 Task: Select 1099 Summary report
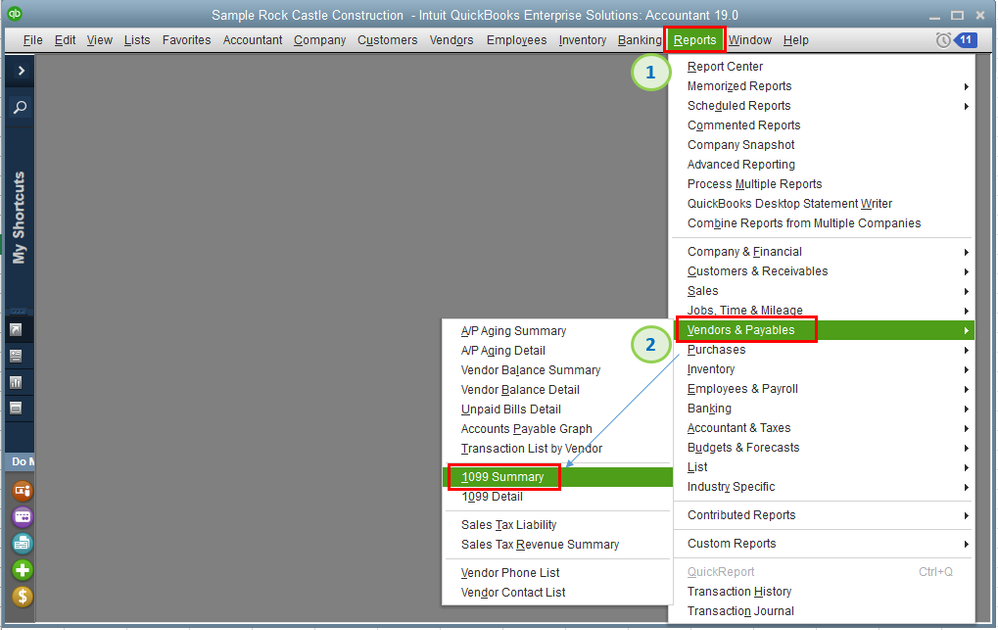tap(558, 477)
